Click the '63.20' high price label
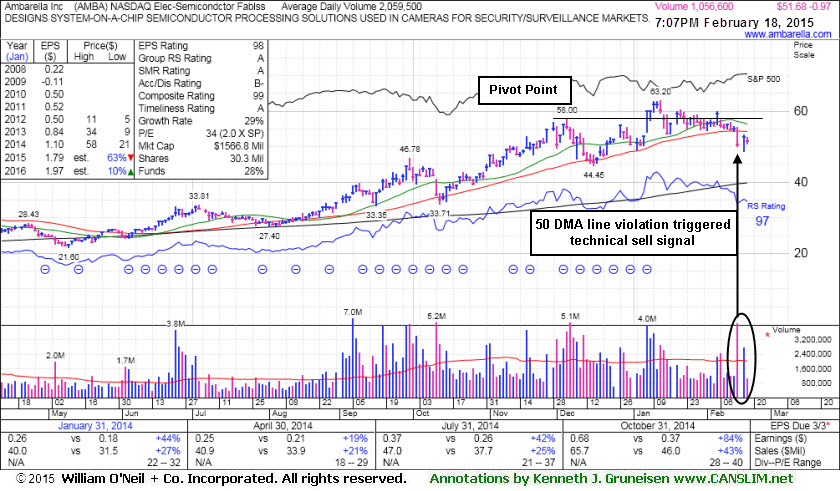This screenshot has height=491, width=840. pos(660,92)
